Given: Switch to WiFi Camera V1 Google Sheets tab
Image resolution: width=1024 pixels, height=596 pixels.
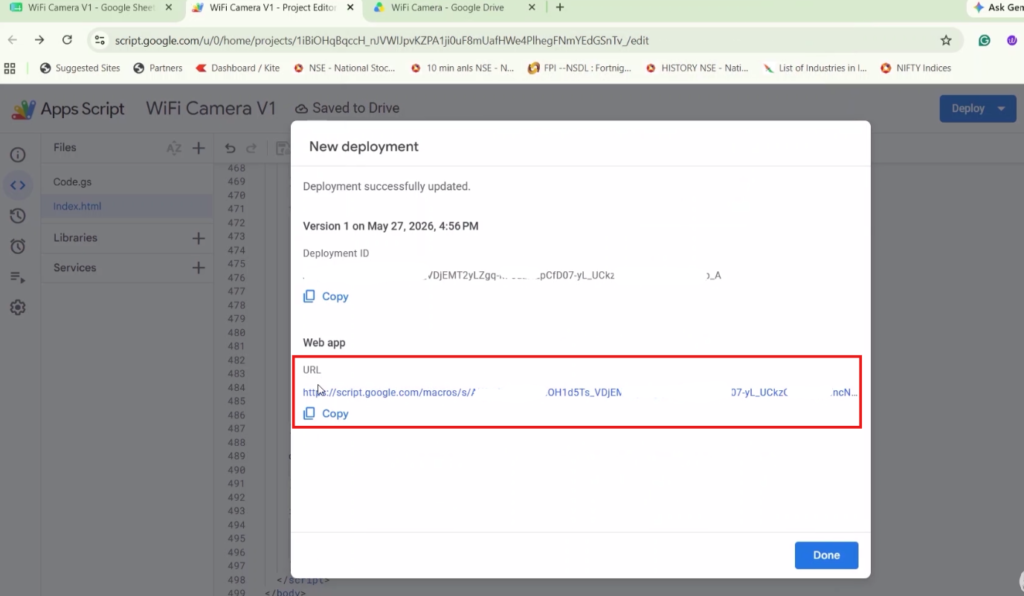Looking at the screenshot, I should [x=90, y=8].
